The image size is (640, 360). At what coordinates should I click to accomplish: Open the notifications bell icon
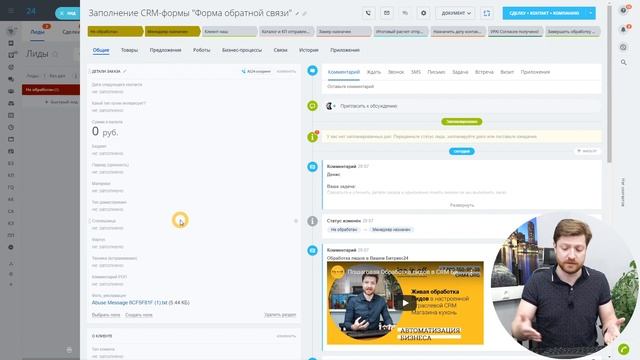pyautogui.click(x=623, y=29)
